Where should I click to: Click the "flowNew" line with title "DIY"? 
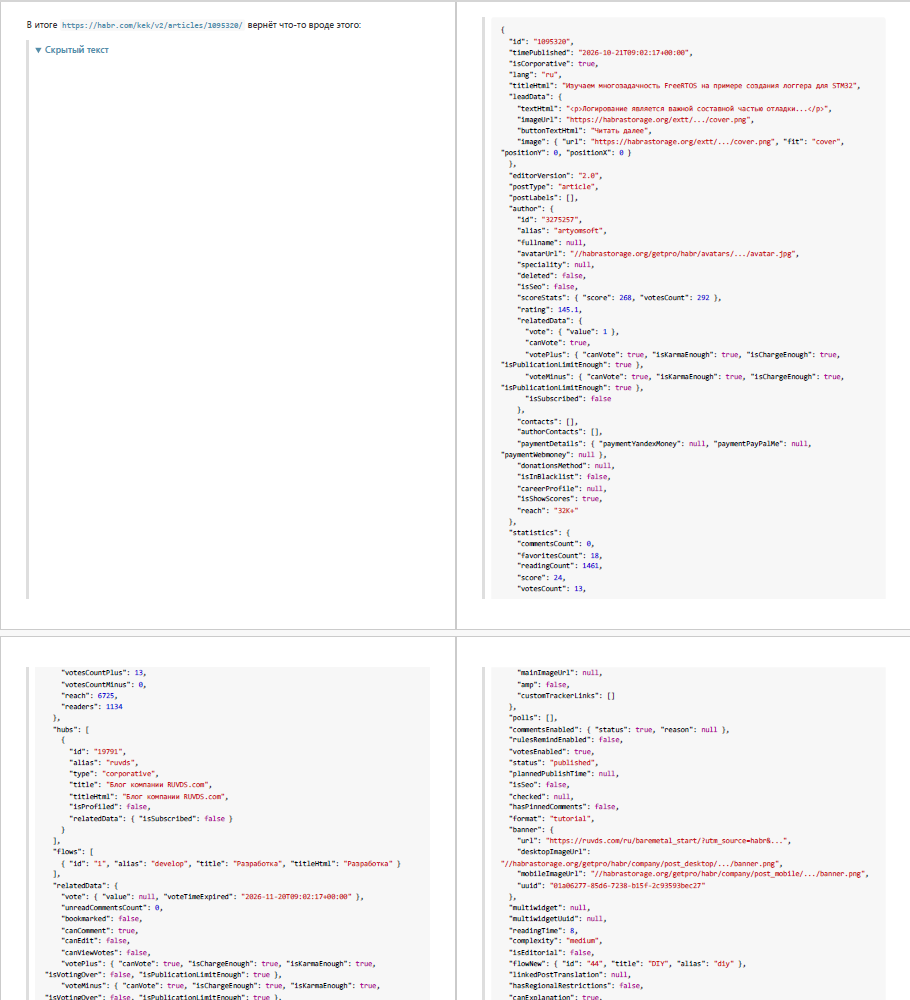pyautogui.click(x=627, y=964)
